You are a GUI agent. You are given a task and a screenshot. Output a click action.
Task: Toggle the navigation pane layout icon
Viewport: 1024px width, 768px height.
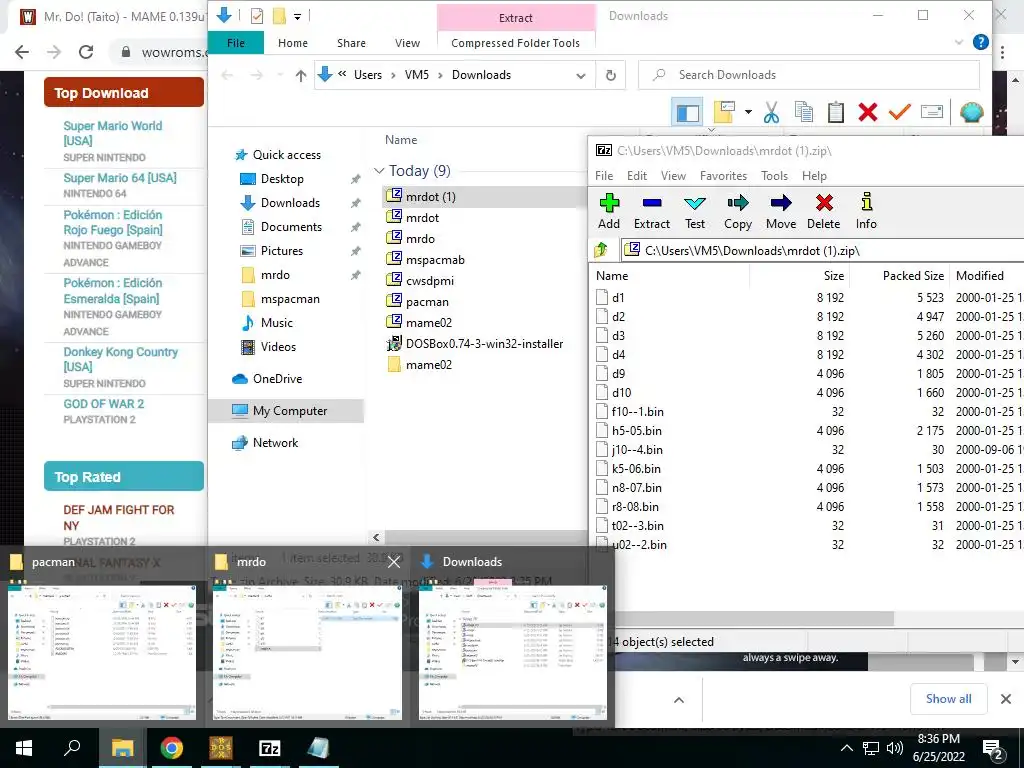pyautogui.click(x=687, y=112)
